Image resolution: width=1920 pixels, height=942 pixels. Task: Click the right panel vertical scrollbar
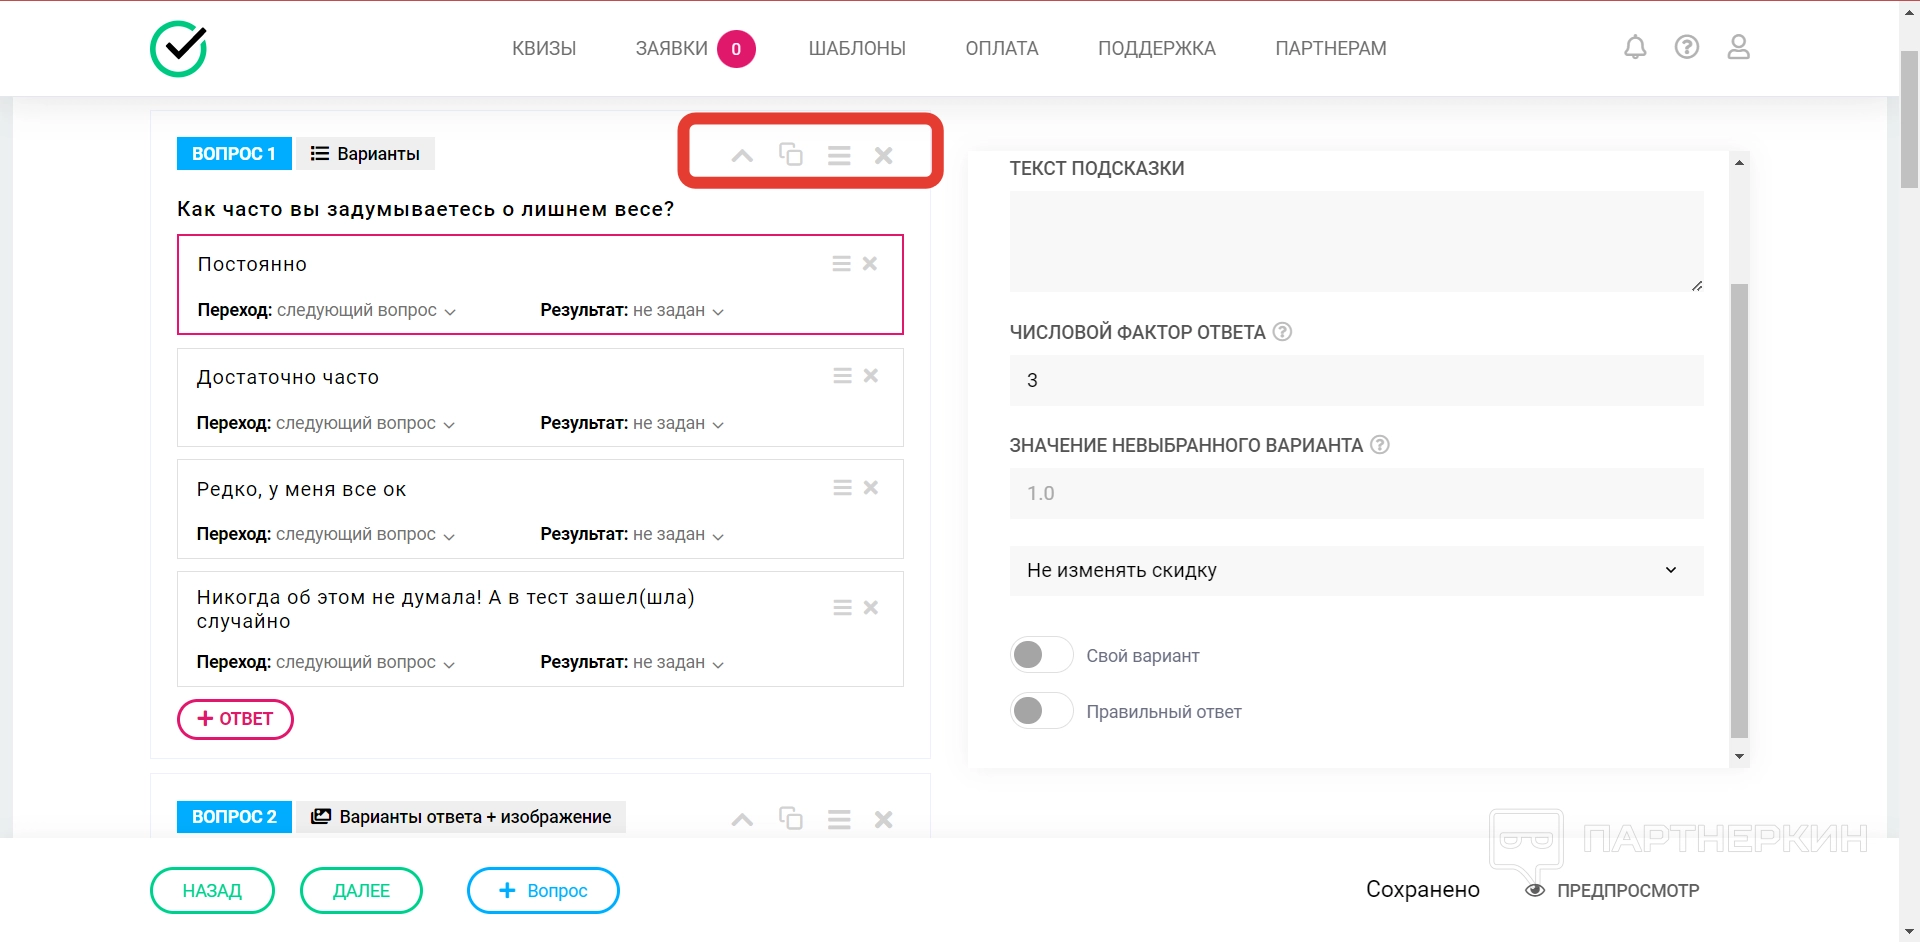(x=1739, y=510)
